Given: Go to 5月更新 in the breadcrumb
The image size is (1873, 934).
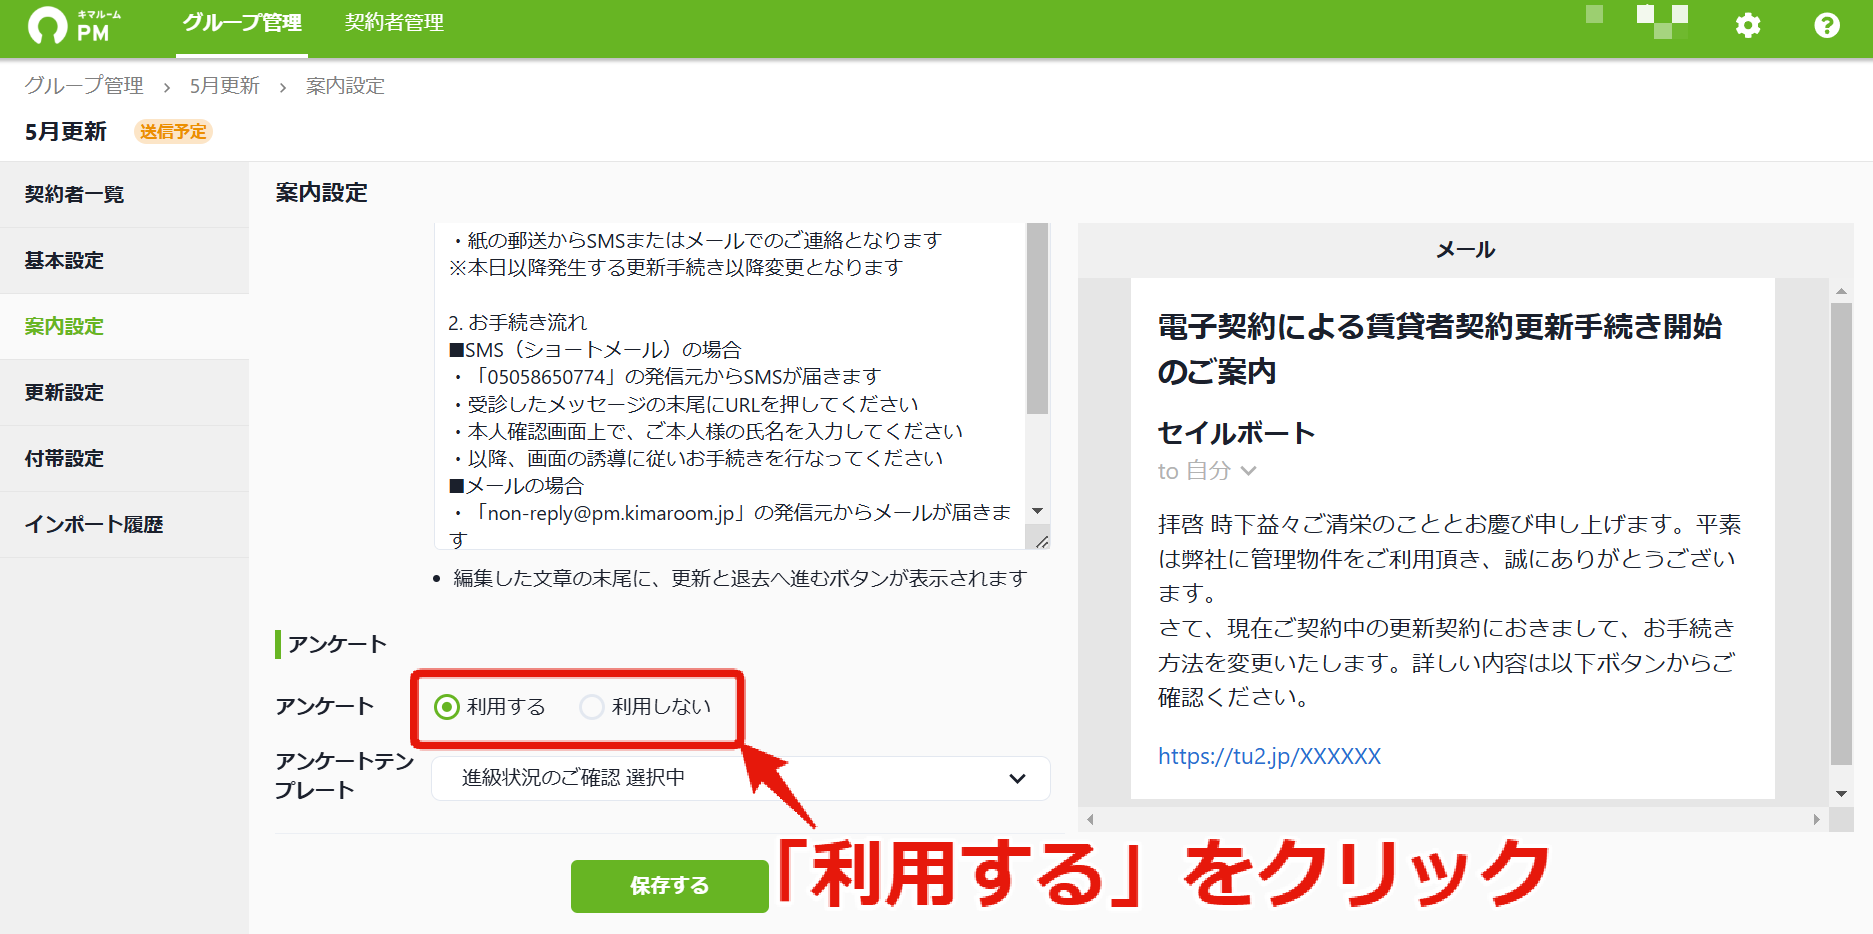Looking at the screenshot, I should coord(225,86).
